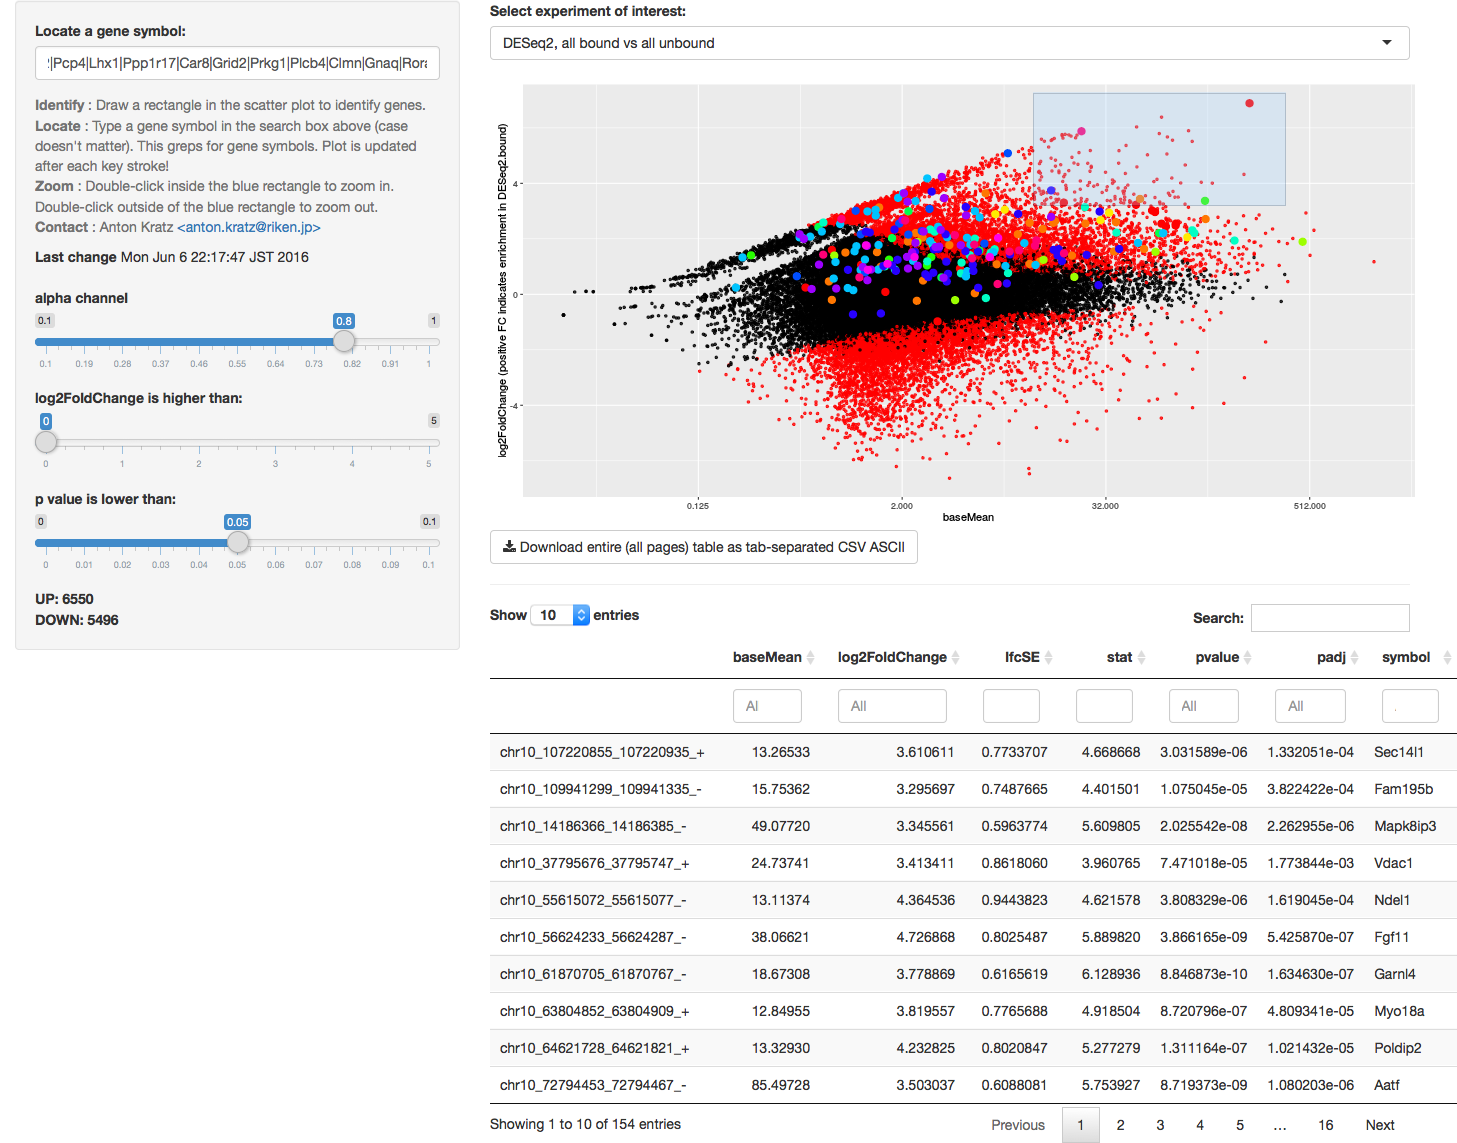Click the download icon on the CSV button

point(509,547)
